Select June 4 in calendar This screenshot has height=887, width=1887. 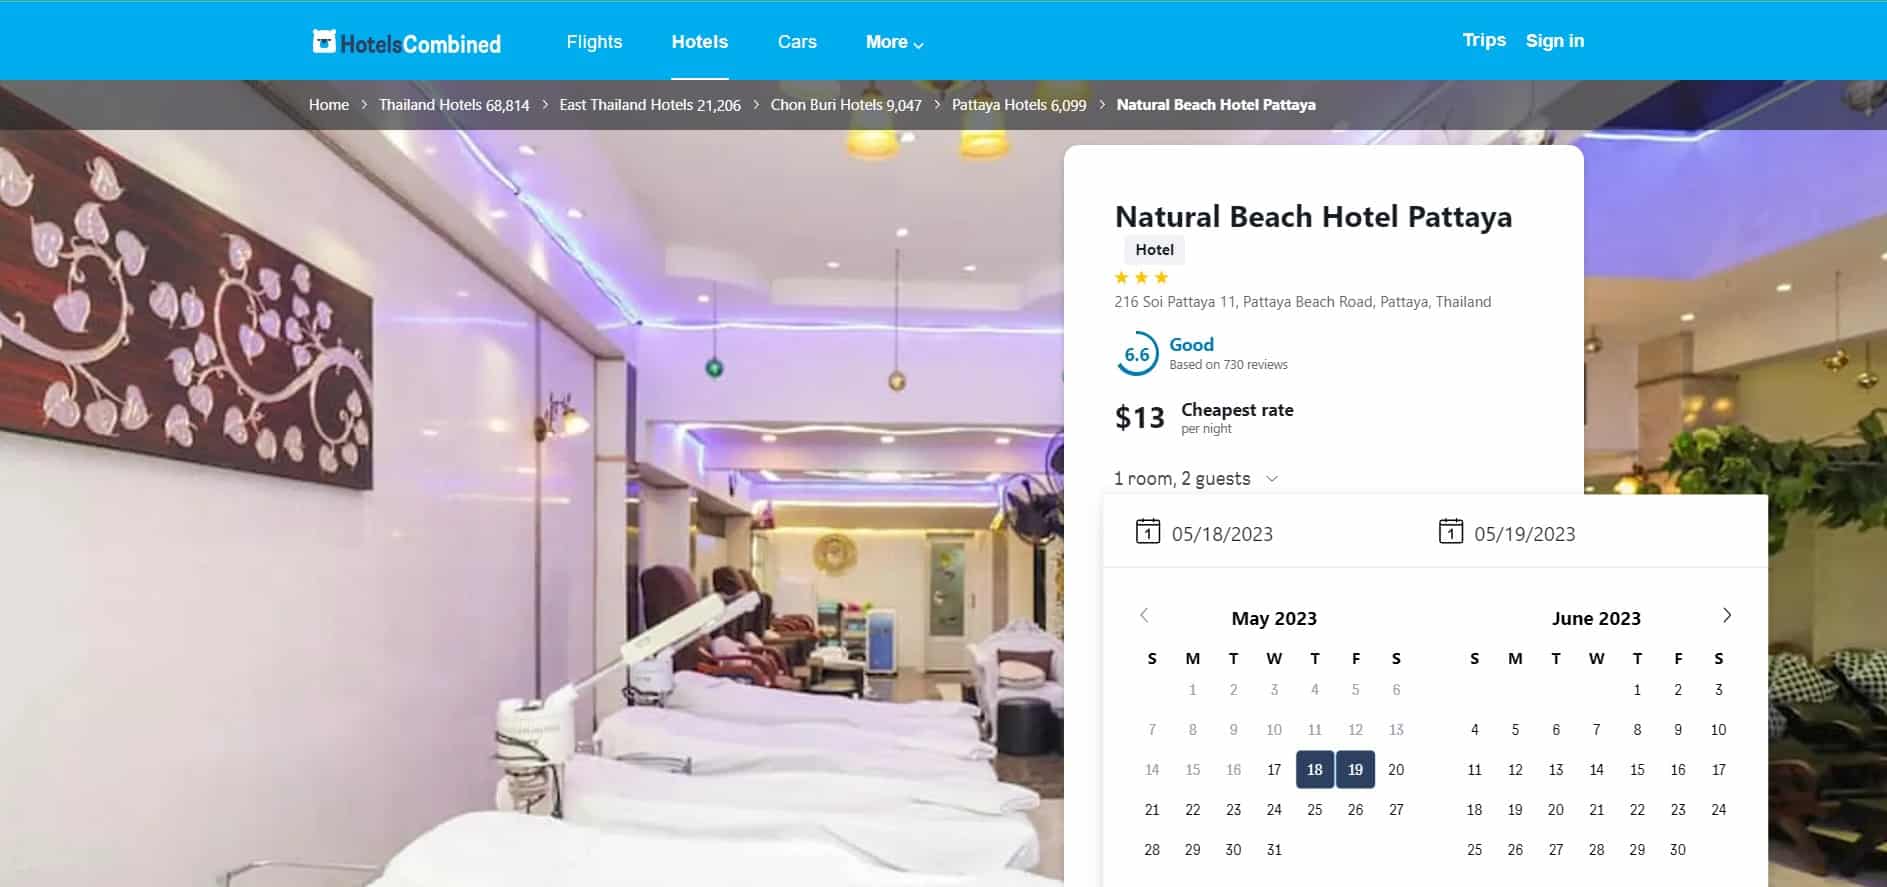pyautogui.click(x=1475, y=729)
